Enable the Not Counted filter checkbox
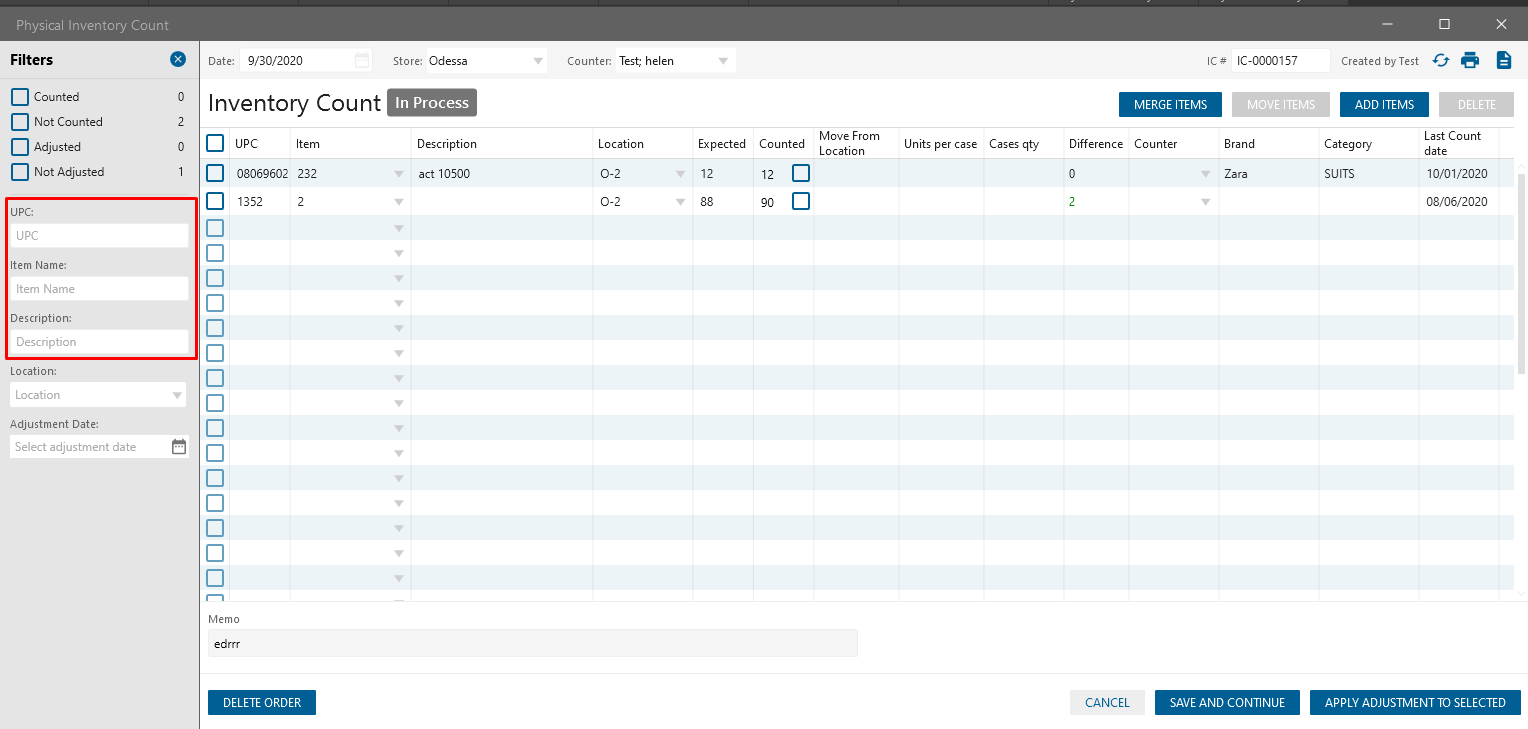This screenshot has width=1528, height=729. (x=20, y=122)
